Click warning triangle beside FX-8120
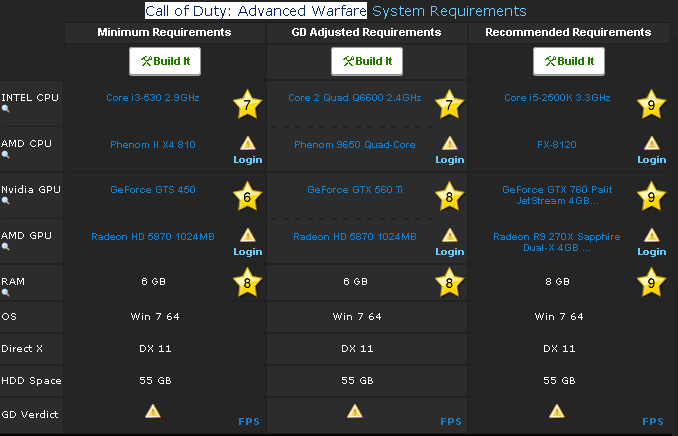The height and width of the screenshot is (436, 678). (652, 143)
